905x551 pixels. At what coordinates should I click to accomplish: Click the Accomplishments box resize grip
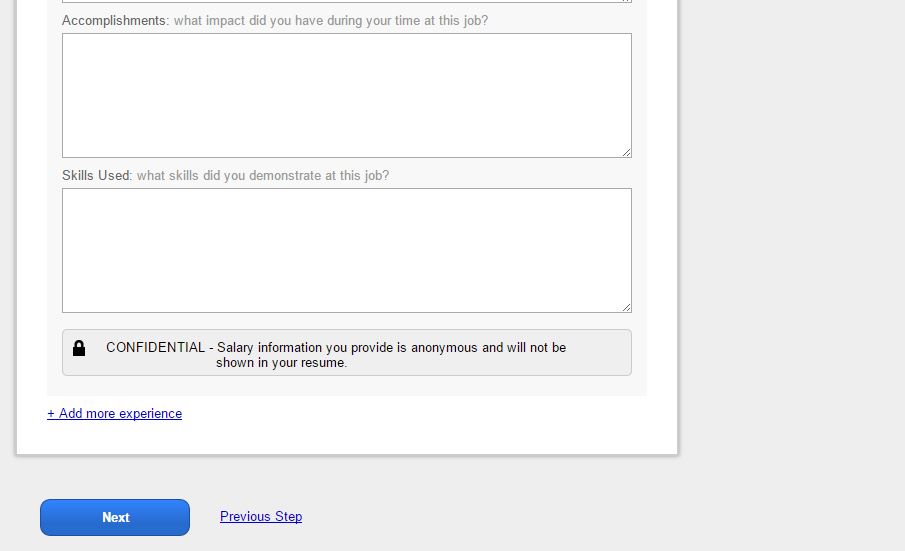[626, 152]
